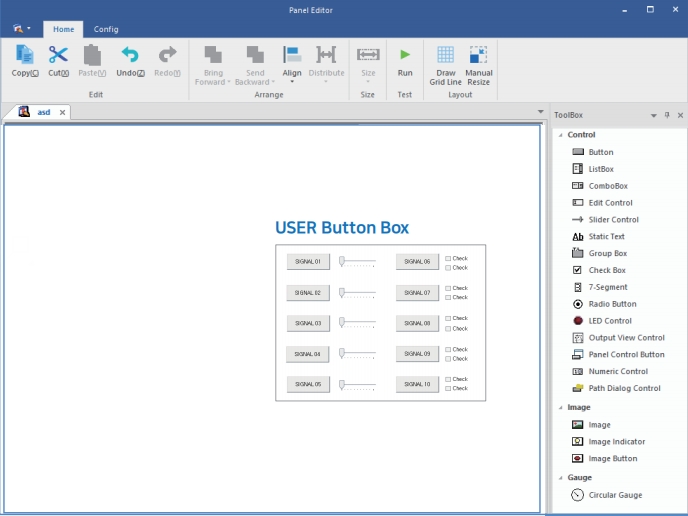Choose the Static Text tool
Image resolution: width=688 pixels, height=516 pixels.
[x=598, y=236]
